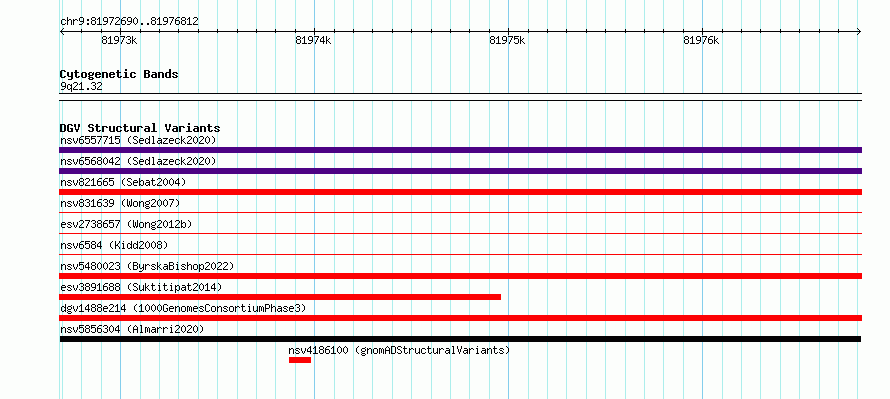Viewport: 890px width, 399px height.
Task: Select the purple nsv6557715 variant bar
Action: (x=460, y=150)
